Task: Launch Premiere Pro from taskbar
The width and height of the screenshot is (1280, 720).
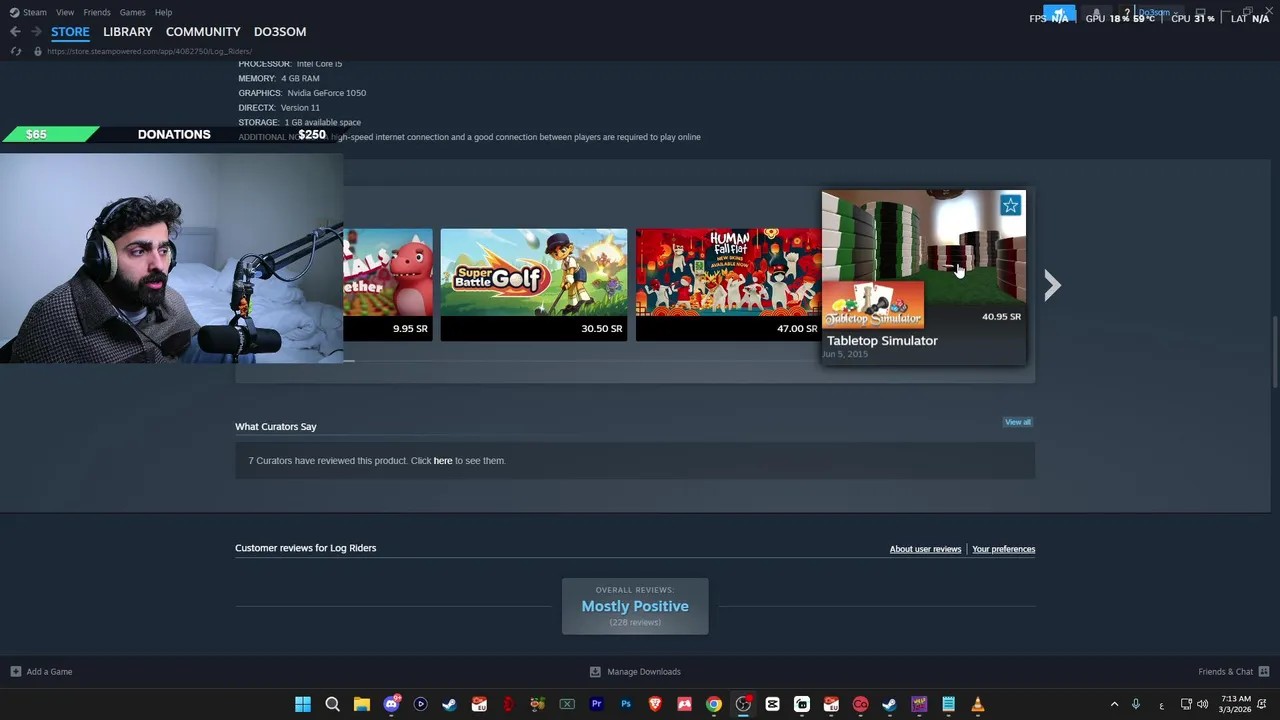Action: pos(596,705)
